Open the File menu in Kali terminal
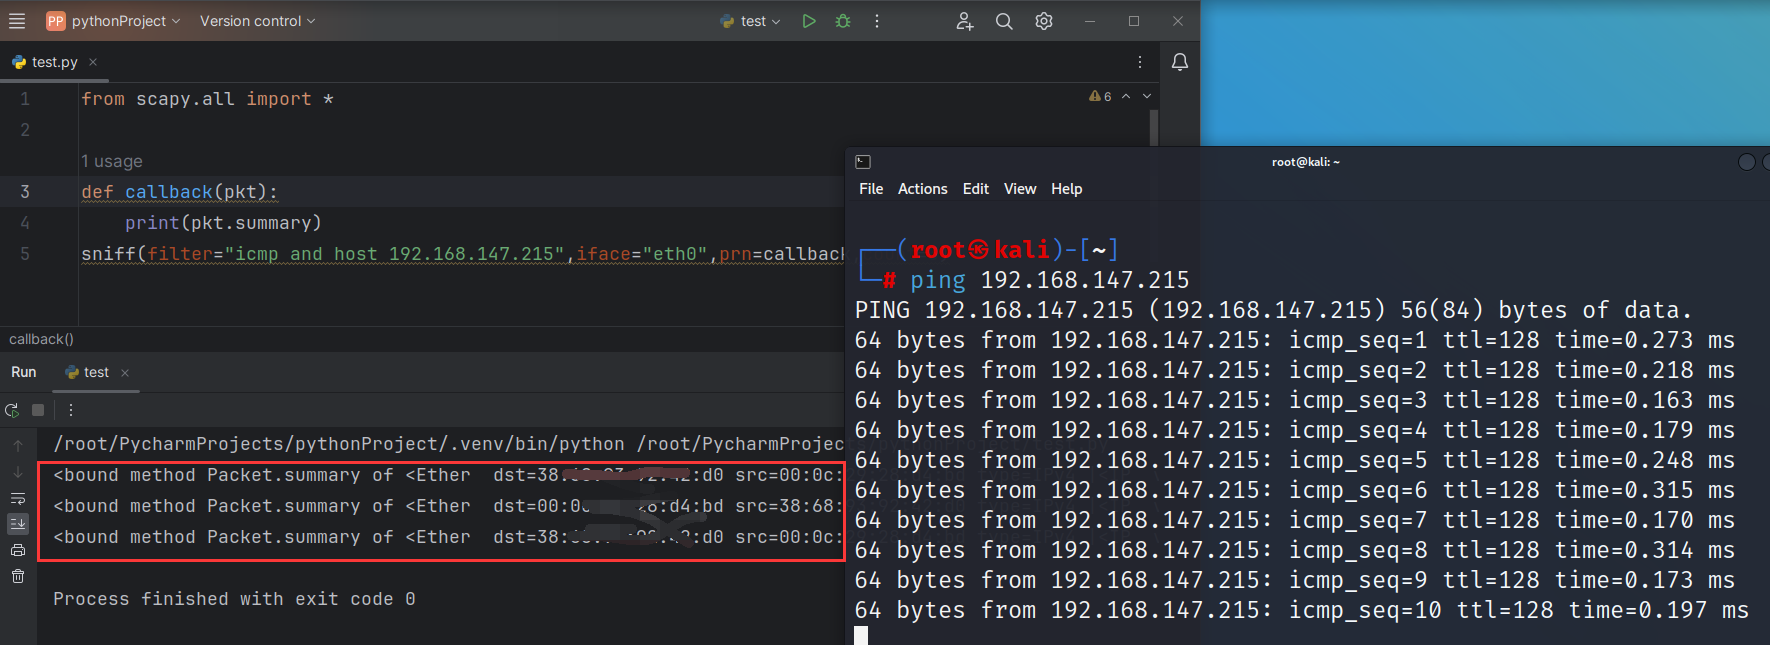The image size is (1770, 645). tap(871, 189)
